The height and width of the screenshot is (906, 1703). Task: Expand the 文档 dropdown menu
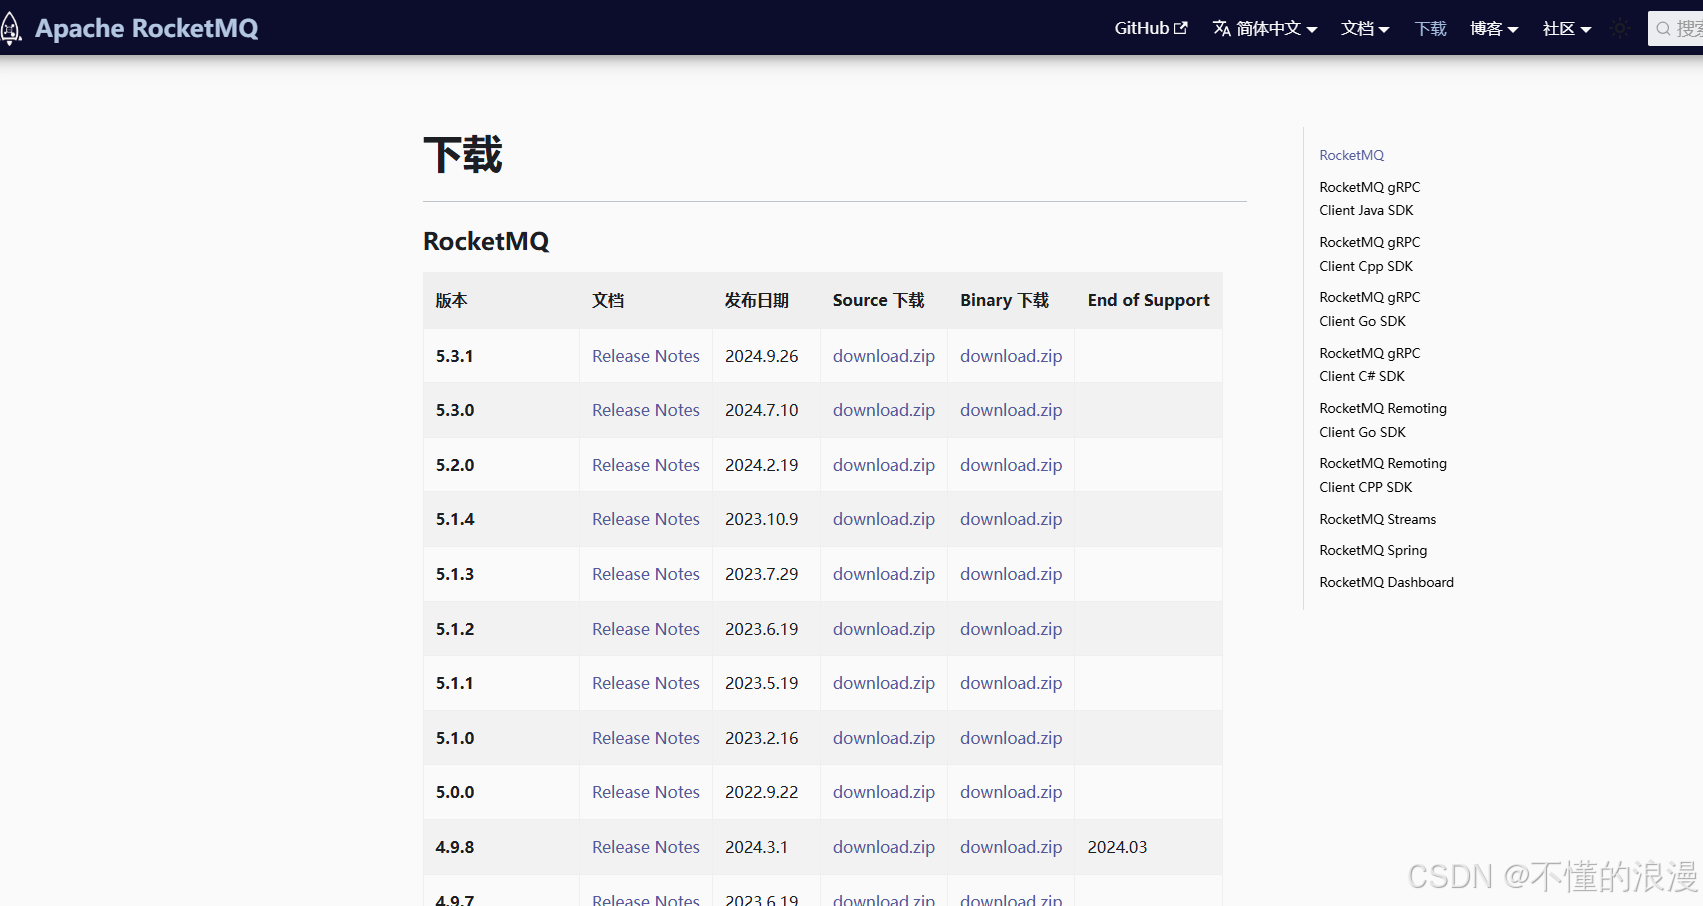[x=1365, y=28]
